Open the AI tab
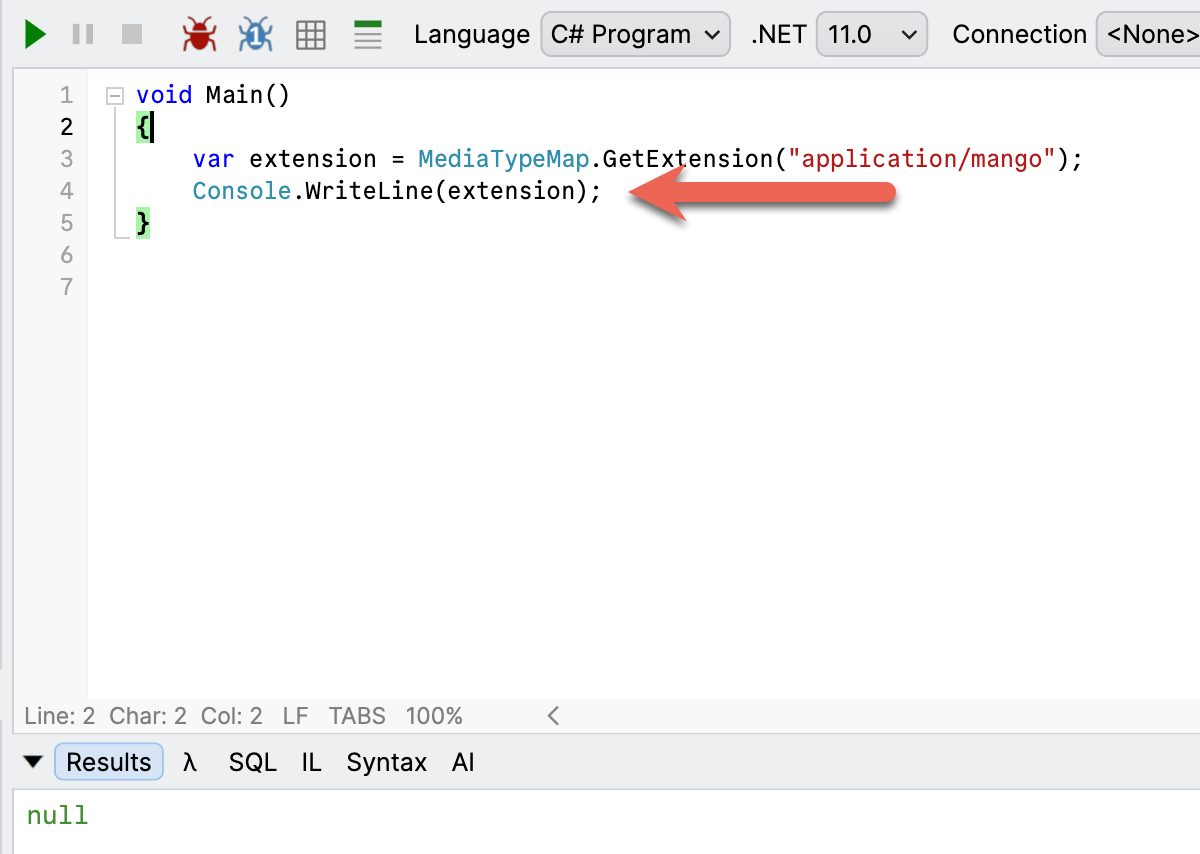This screenshot has height=854, width=1200. (x=463, y=762)
